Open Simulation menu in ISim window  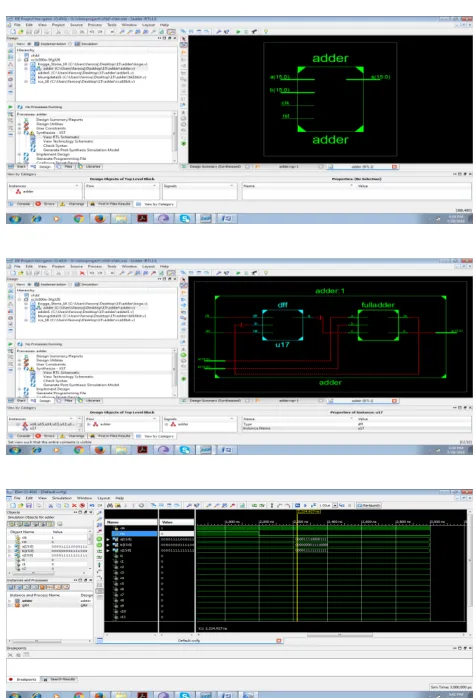[62, 498]
